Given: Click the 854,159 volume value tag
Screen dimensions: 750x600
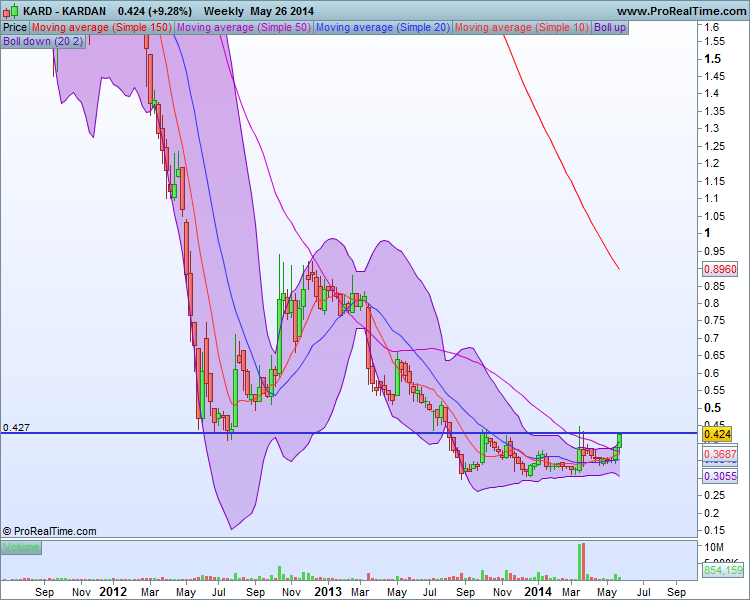Looking at the screenshot, I should point(723,570).
